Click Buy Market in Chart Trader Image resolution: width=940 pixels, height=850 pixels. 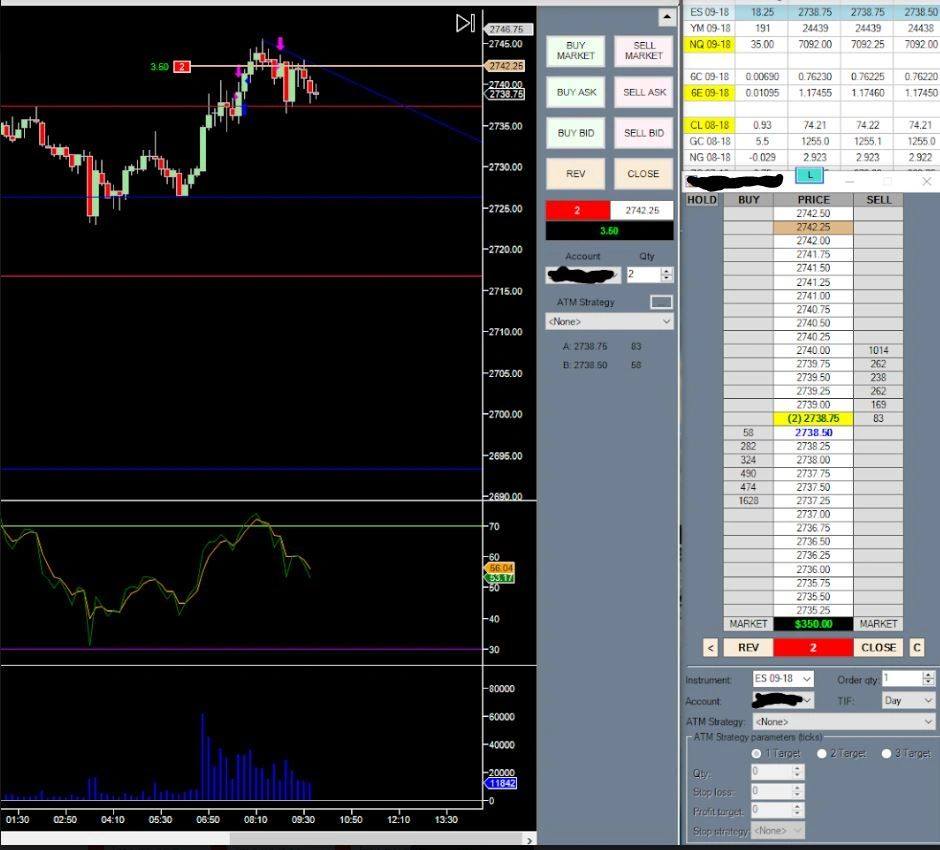click(576, 51)
